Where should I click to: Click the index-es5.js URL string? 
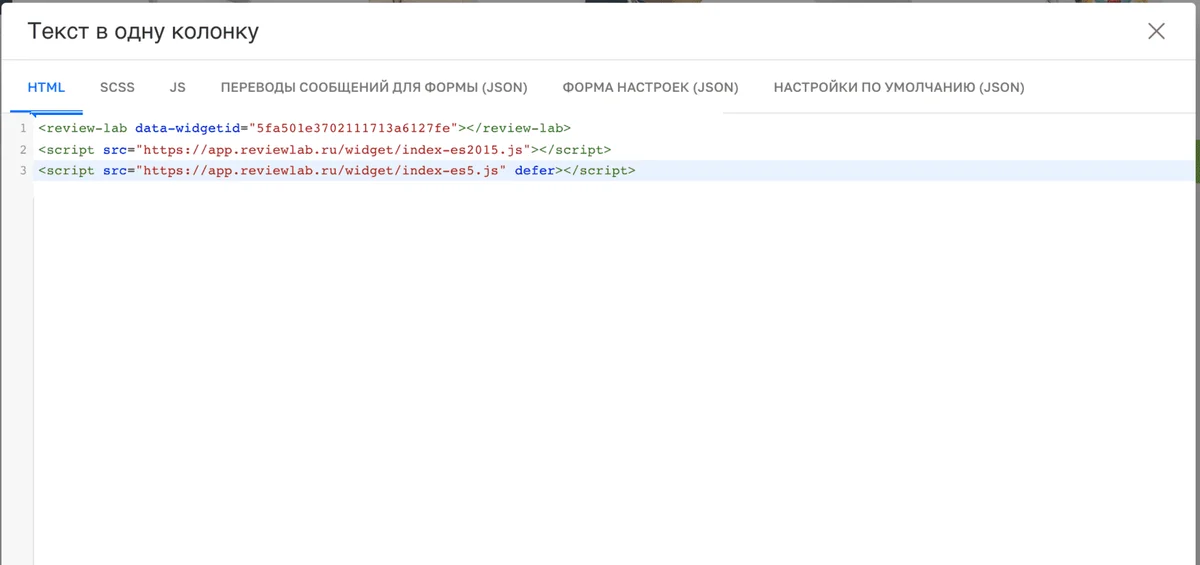(x=321, y=170)
